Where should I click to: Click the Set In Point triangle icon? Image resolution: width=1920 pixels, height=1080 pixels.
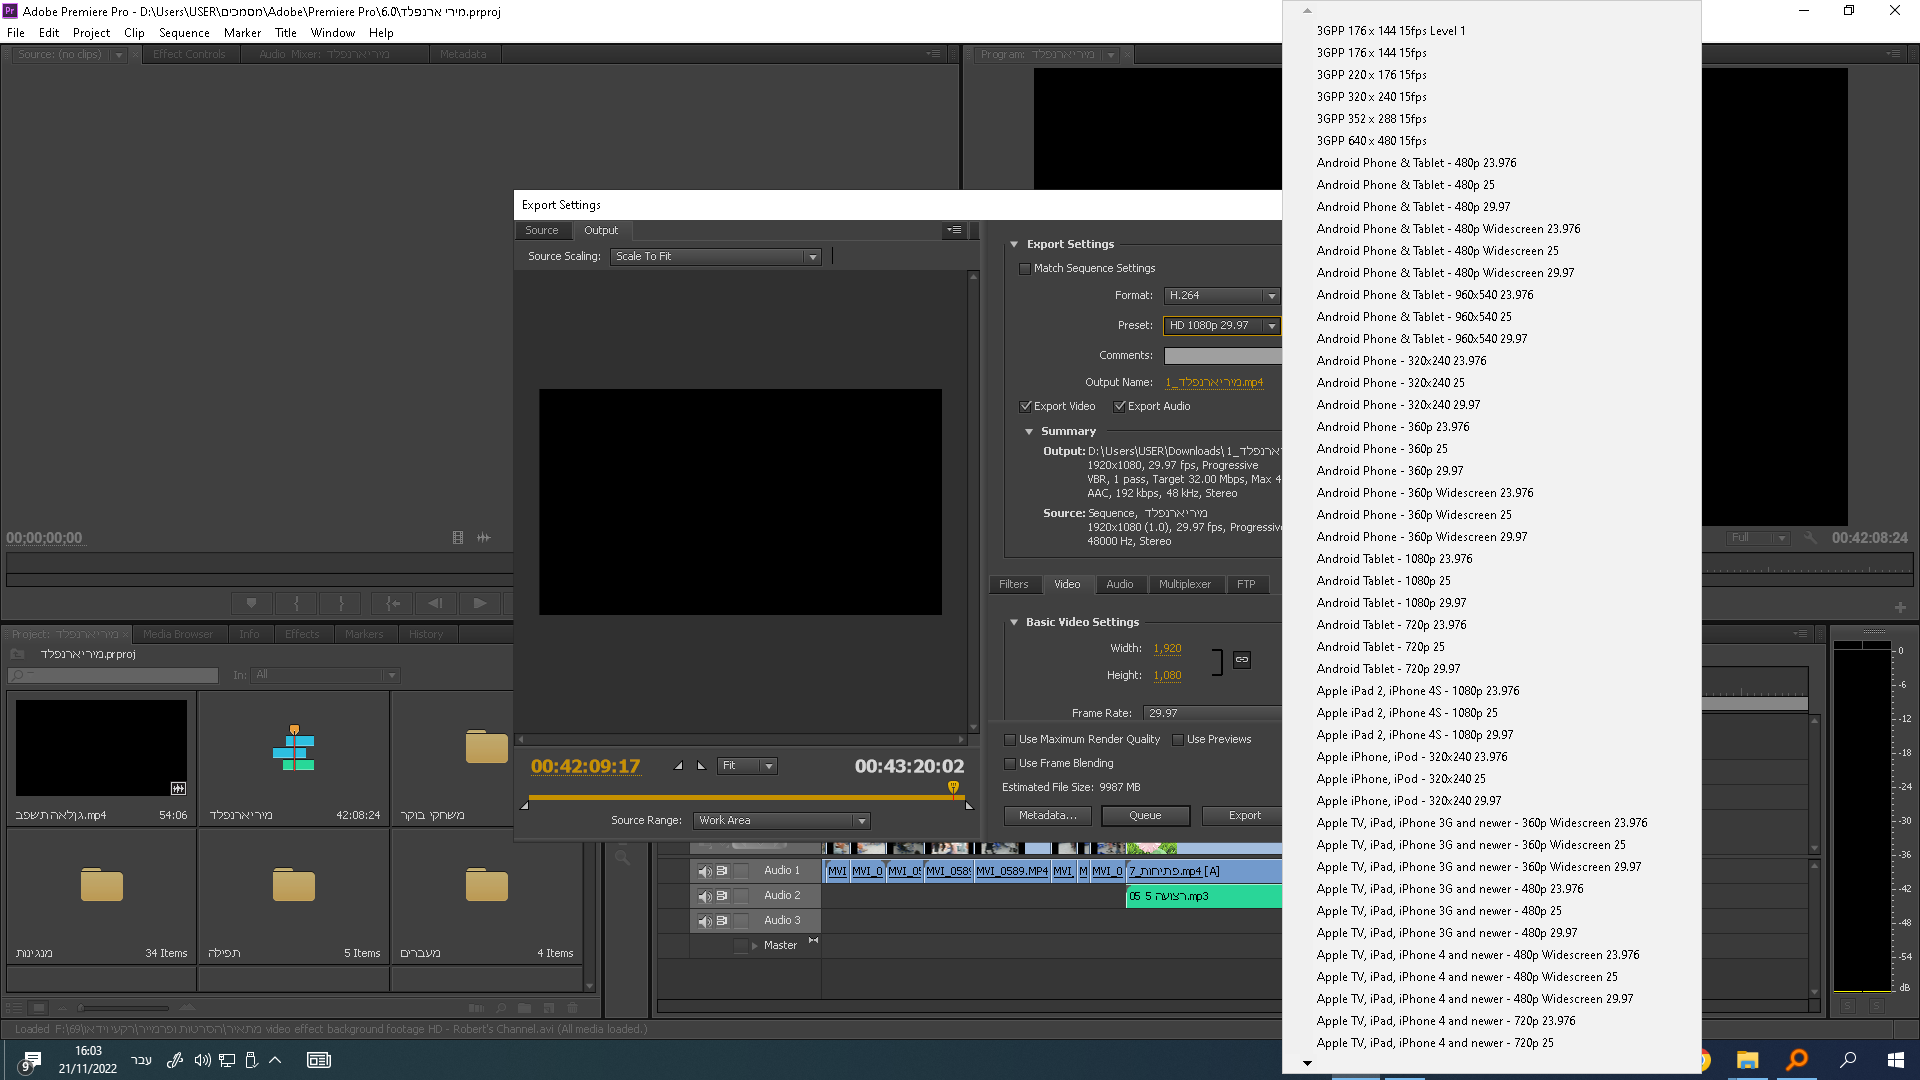click(679, 766)
